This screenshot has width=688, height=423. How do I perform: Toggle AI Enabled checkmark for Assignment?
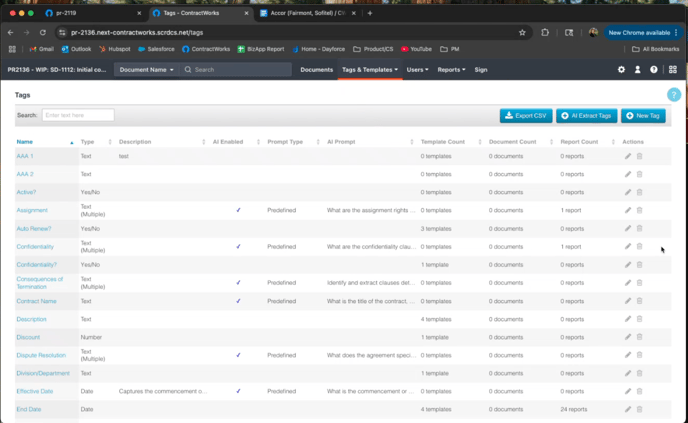click(x=238, y=210)
